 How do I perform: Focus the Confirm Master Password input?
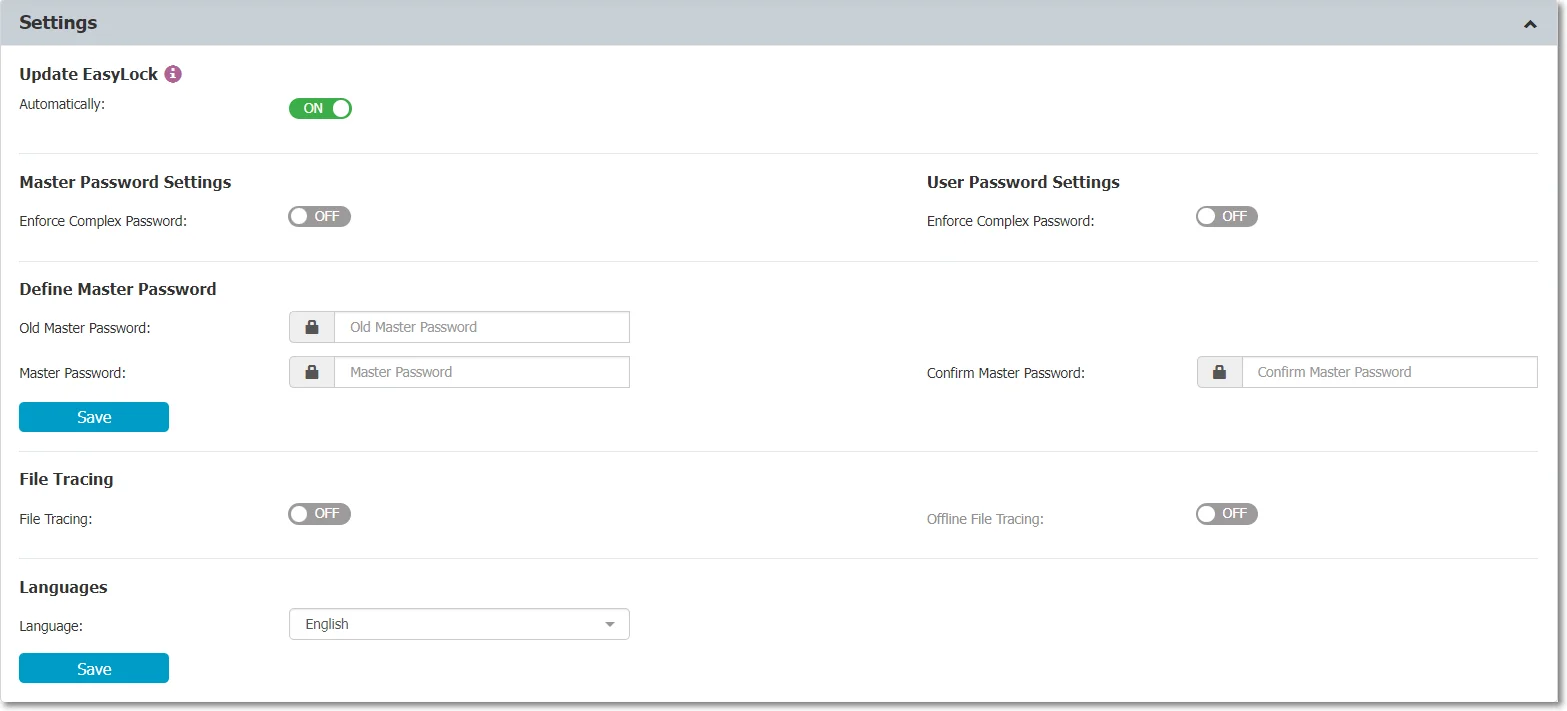[x=1390, y=372]
